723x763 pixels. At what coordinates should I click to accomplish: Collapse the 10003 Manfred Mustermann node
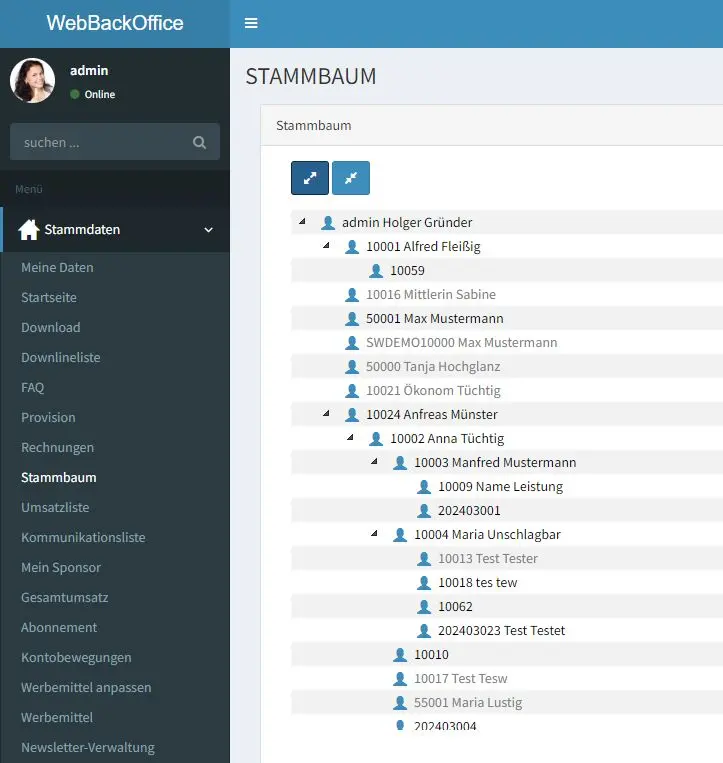click(374, 461)
